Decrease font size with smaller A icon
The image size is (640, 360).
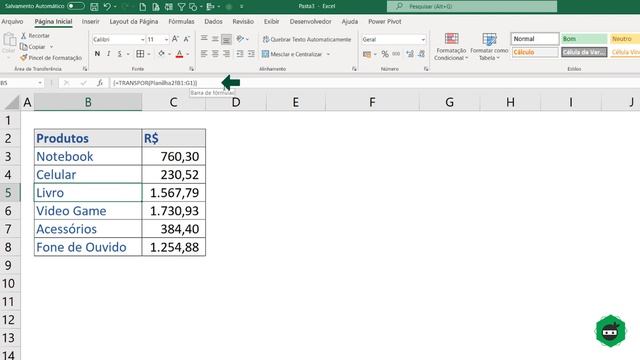(x=187, y=39)
